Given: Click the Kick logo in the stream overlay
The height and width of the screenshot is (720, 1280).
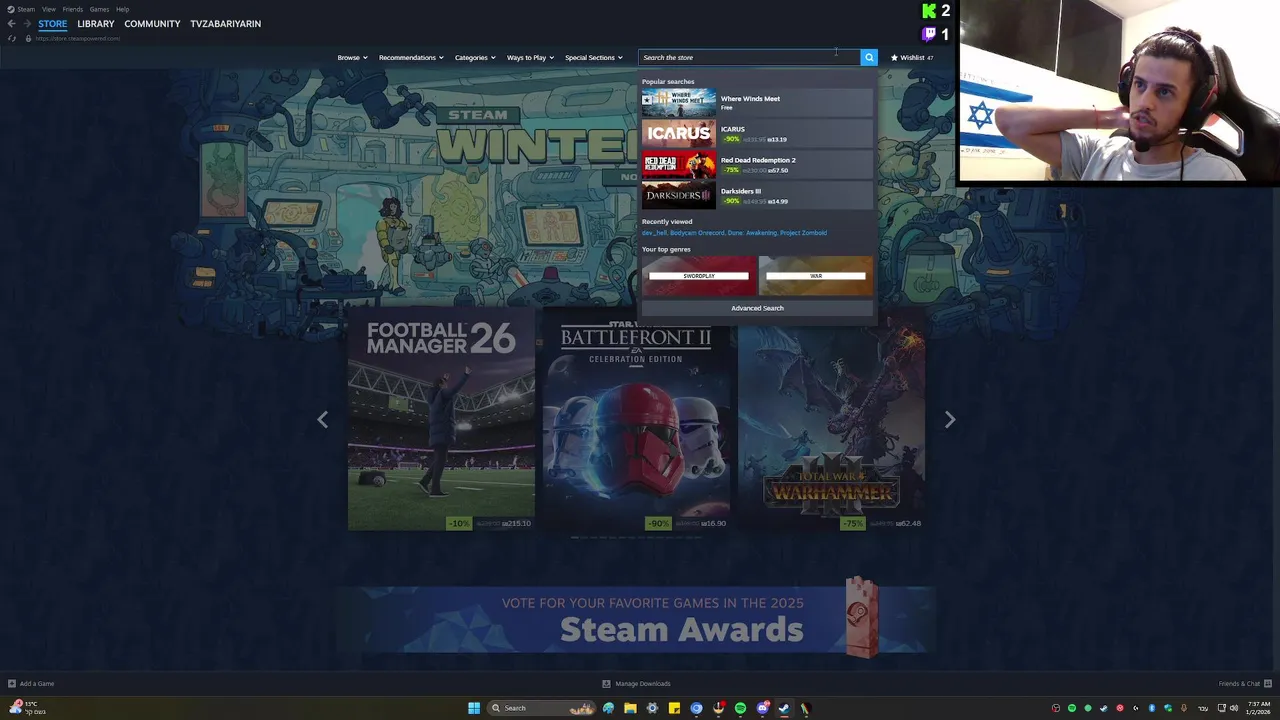Looking at the screenshot, I should pos(929,11).
